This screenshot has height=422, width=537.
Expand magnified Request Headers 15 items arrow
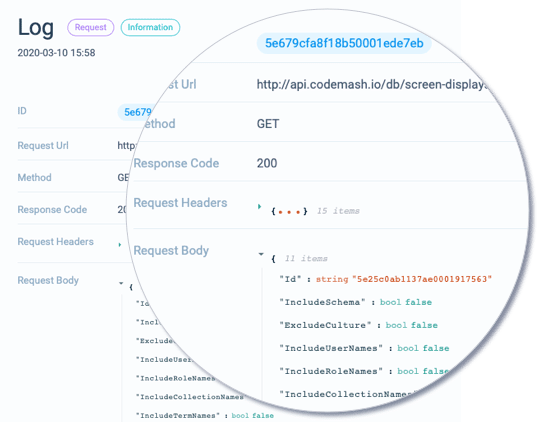point(259,207)
